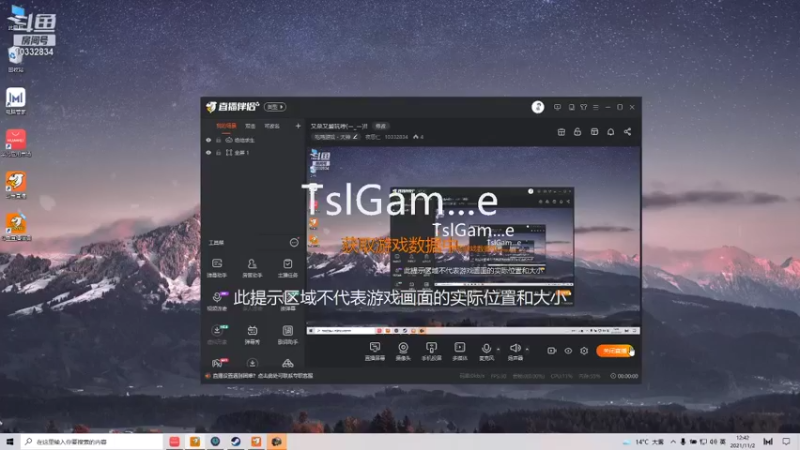Click the mobile device icon in title bar
This screenshot has width=800, height=450.
[x=571, y=107]
